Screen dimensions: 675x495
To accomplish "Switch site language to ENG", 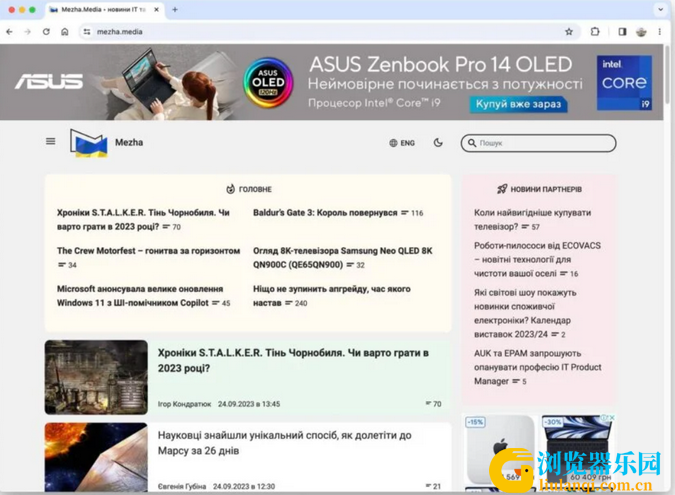I will (402, 143).
